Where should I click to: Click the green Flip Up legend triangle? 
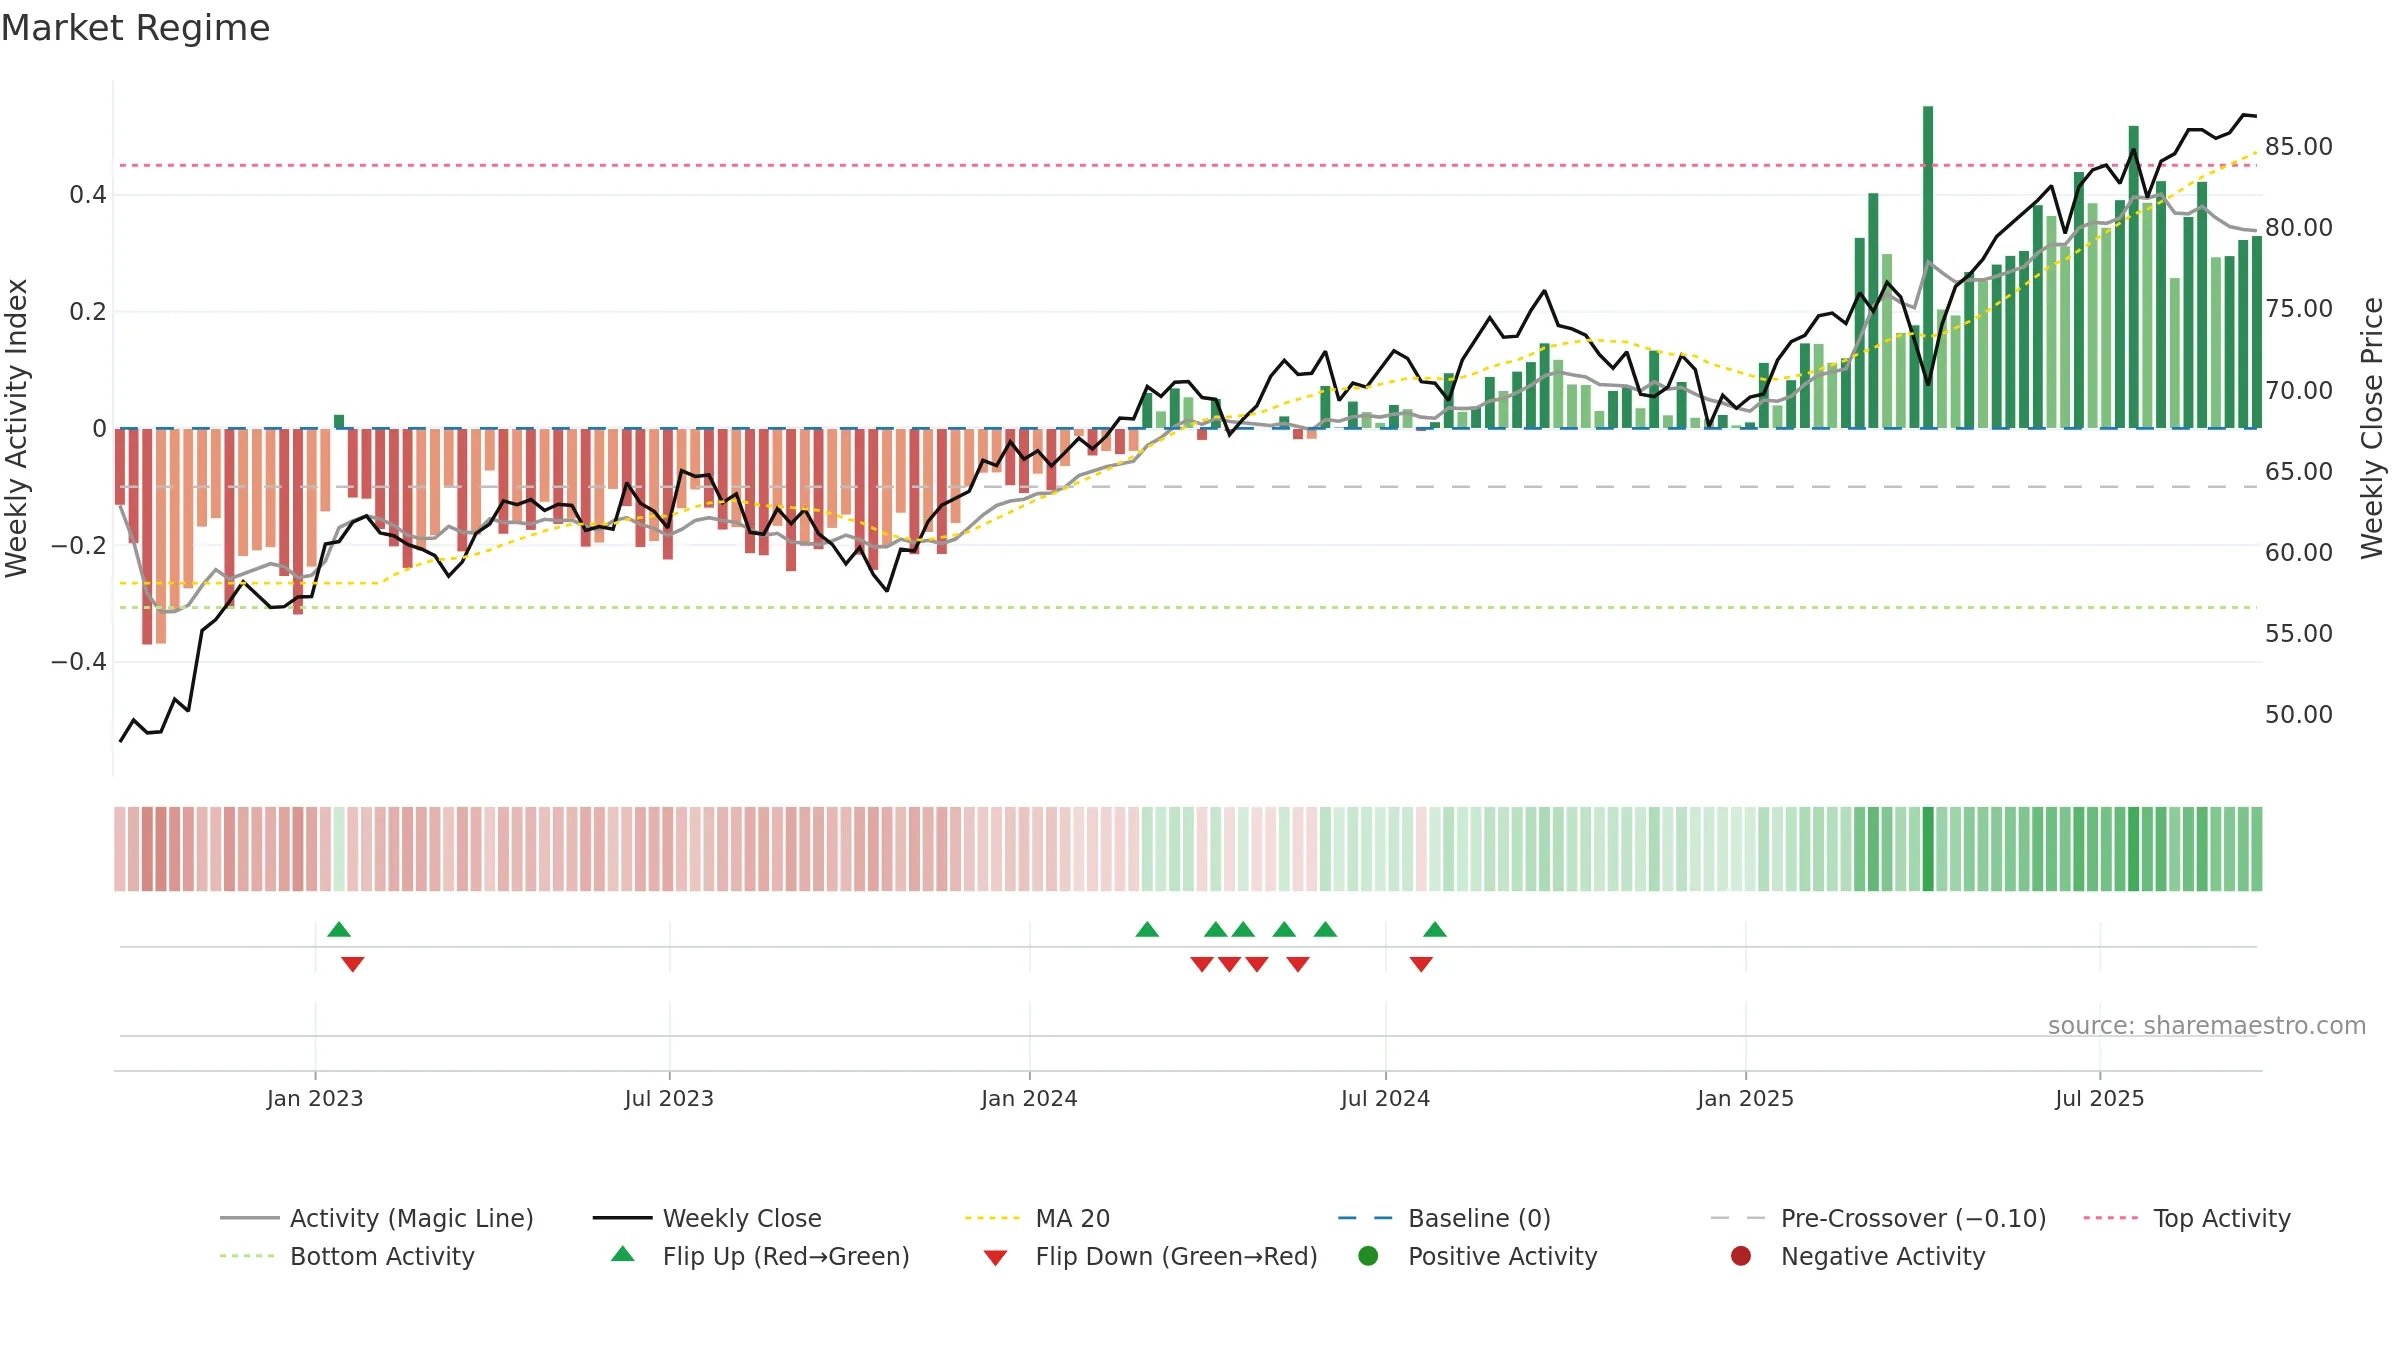click(x=623, y=1254)
